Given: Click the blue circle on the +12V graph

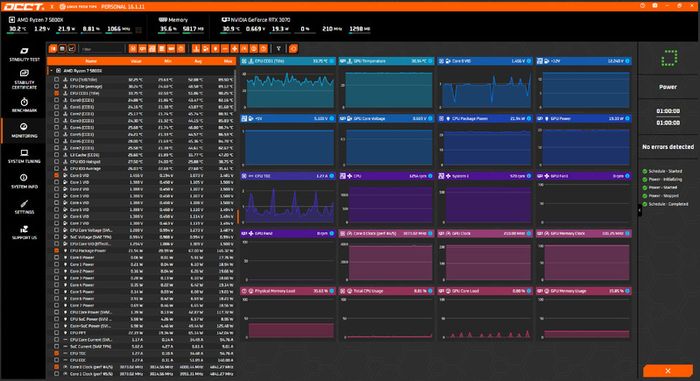Looking at the screenshot, I should point(627,61).
